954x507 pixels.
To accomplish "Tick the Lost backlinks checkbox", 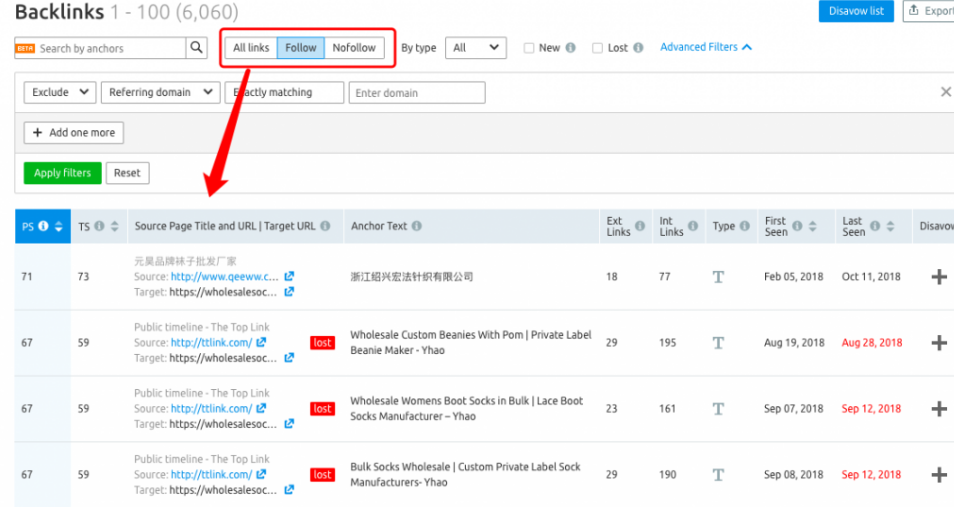I will pos(597,48).
